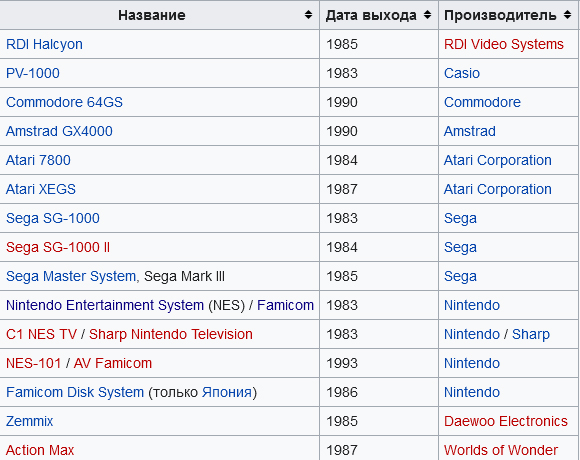Open the Casio manufacturer link
Viewport: 580px width, 460px height.
click(x=462, y=73)
